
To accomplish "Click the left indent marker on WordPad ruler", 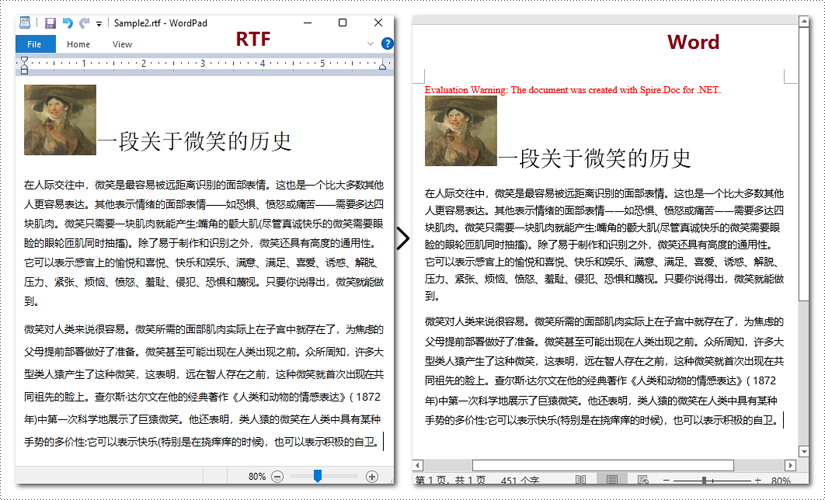I will 24,65.
